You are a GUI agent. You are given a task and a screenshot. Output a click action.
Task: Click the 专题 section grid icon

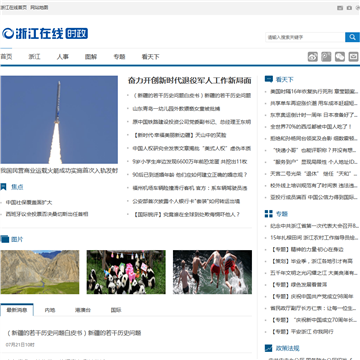[269, 214]
